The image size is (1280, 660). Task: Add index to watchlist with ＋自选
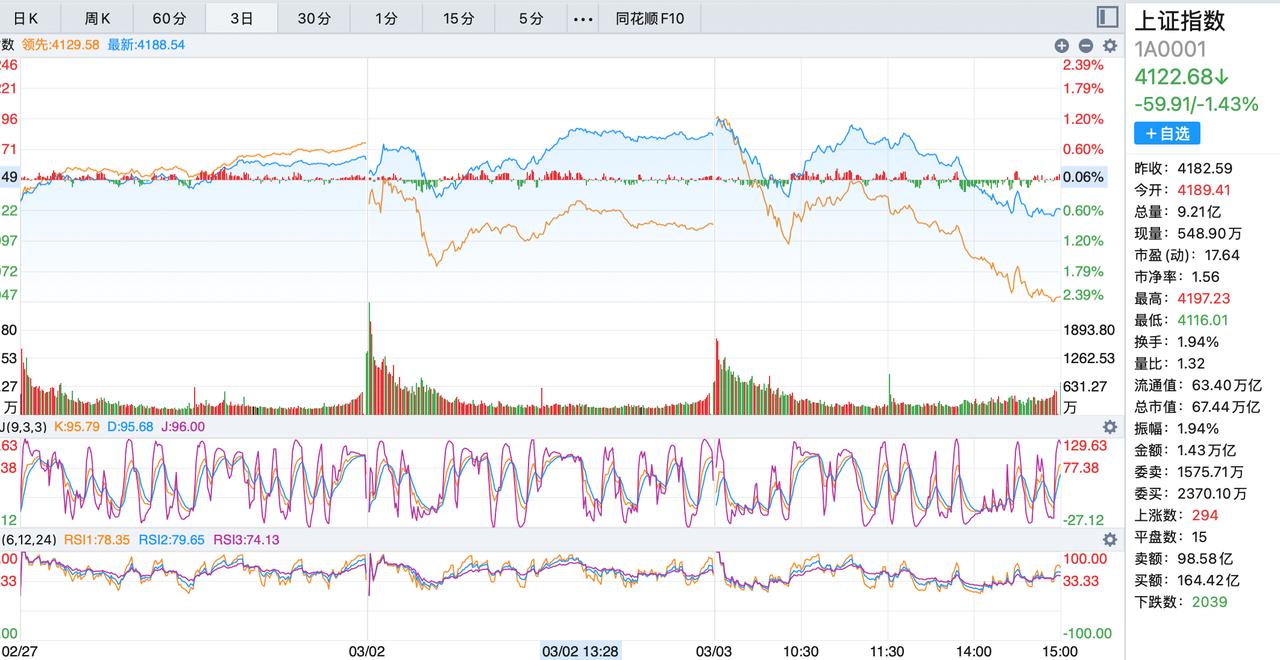click(x=1167, y=133)
